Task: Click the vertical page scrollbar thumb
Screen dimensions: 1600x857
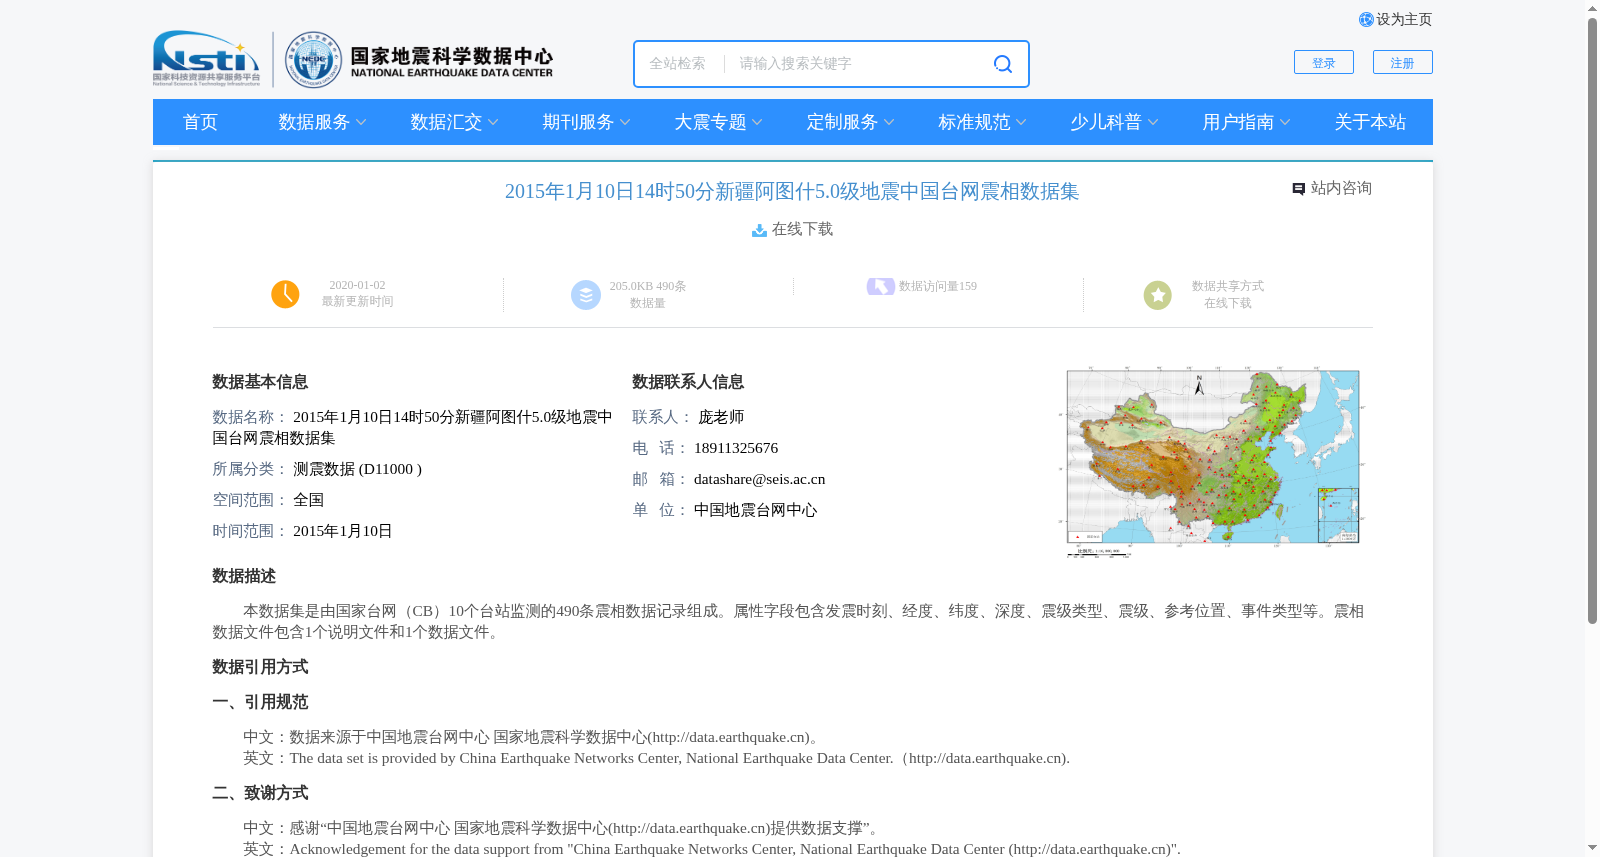Action: (x=1592, y=320)
